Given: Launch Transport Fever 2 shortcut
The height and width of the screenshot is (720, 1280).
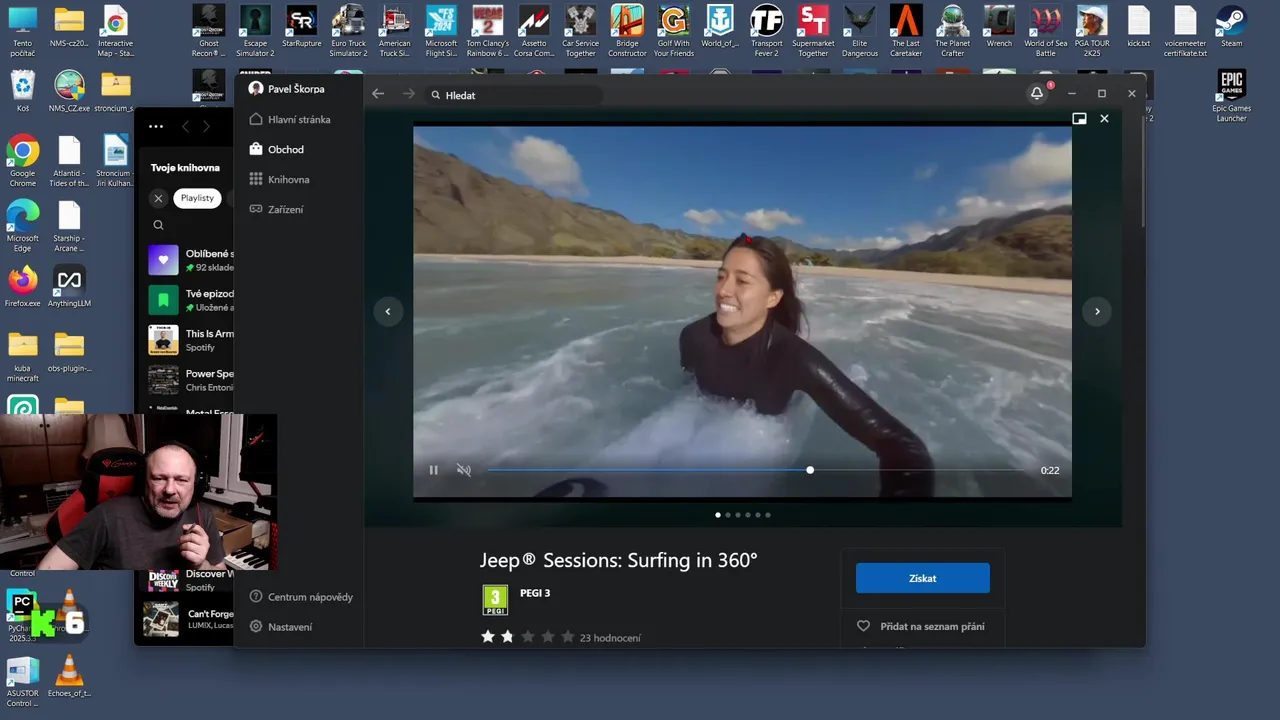Looking at the screenshot, I should [767, 31].
